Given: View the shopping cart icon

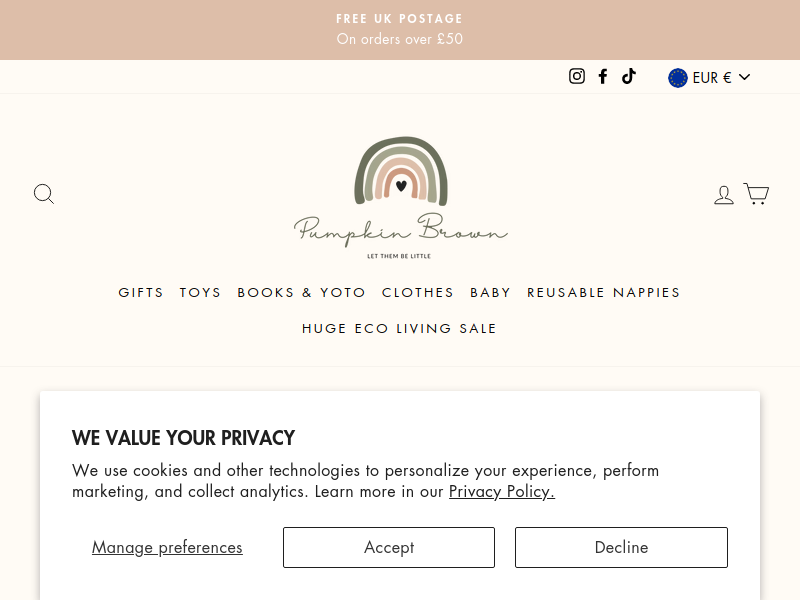Looking at the screenshot, I should 756,194.
